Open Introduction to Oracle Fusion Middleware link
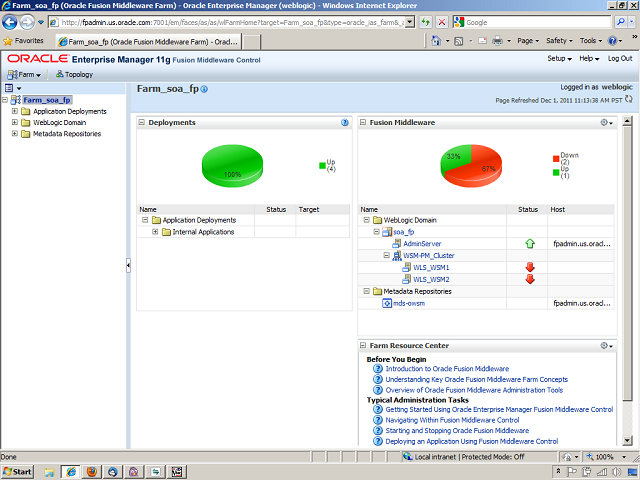Viewport: 640px width, 480px height. tap(447, 369)
